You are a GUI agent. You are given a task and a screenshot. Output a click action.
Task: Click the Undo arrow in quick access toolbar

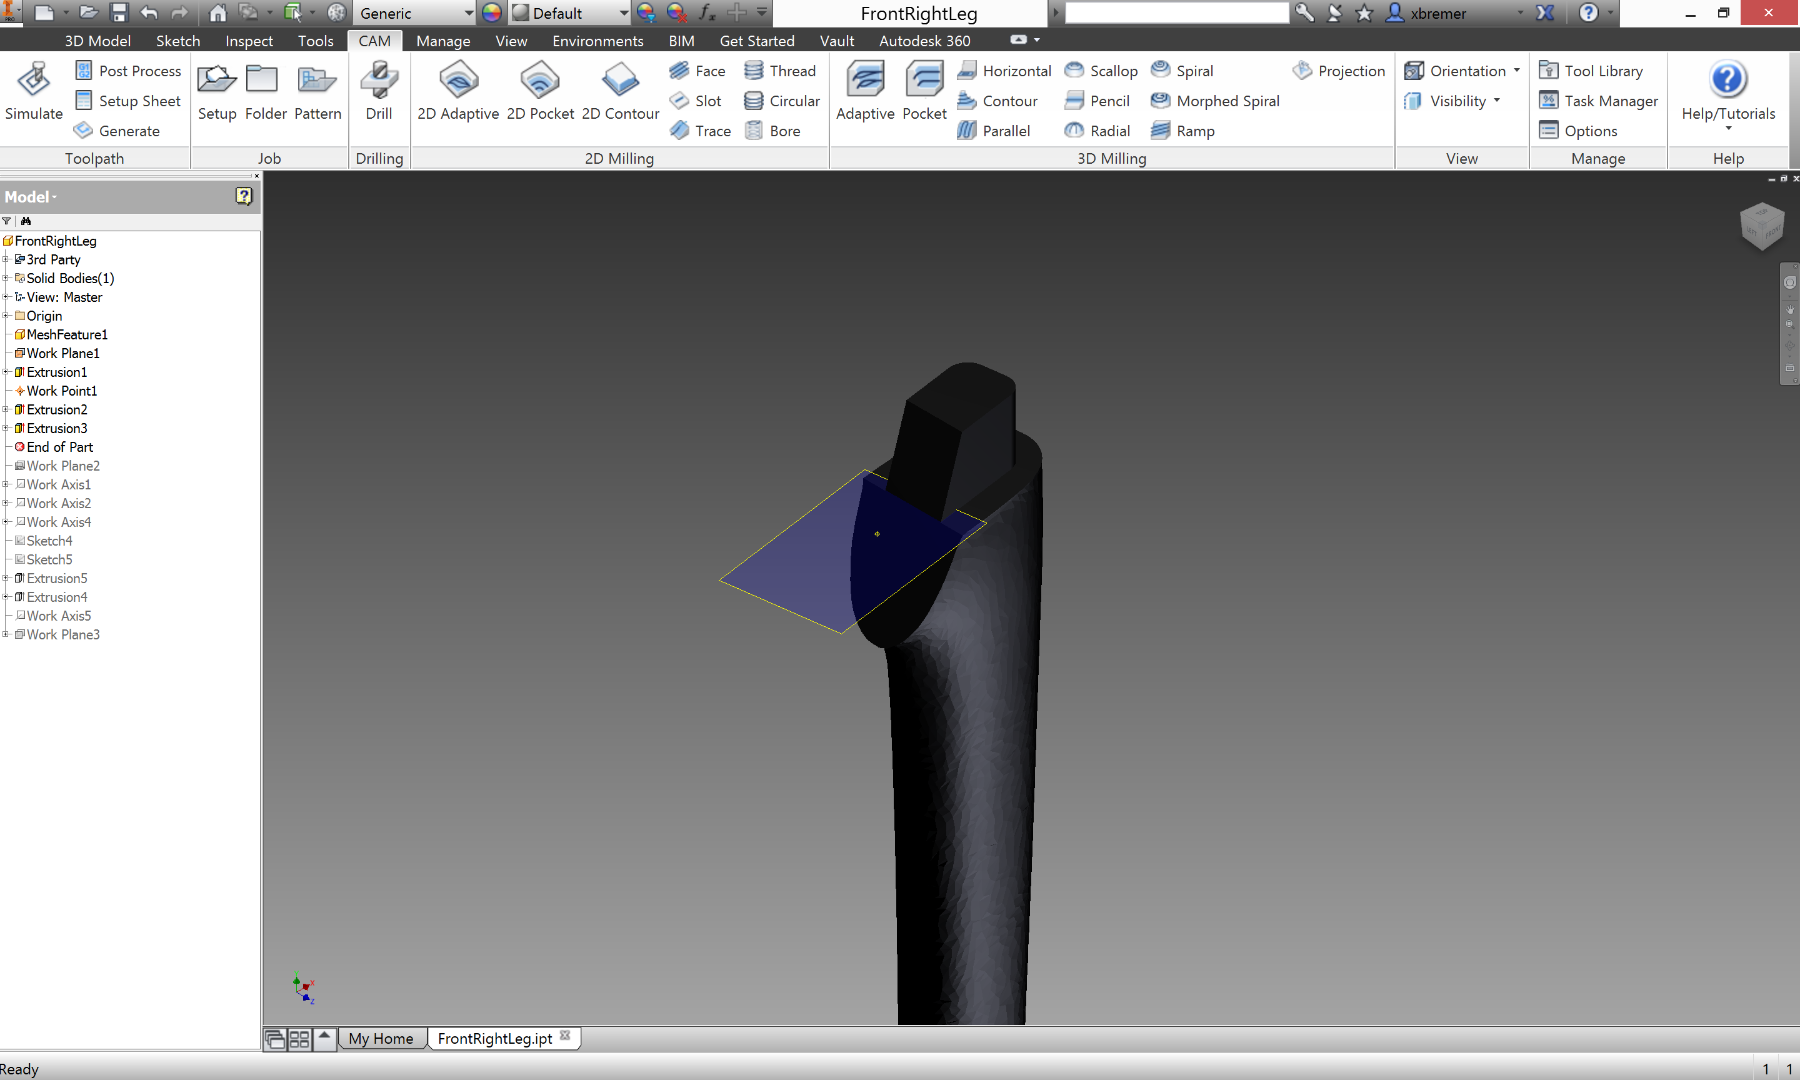[149, 13]
